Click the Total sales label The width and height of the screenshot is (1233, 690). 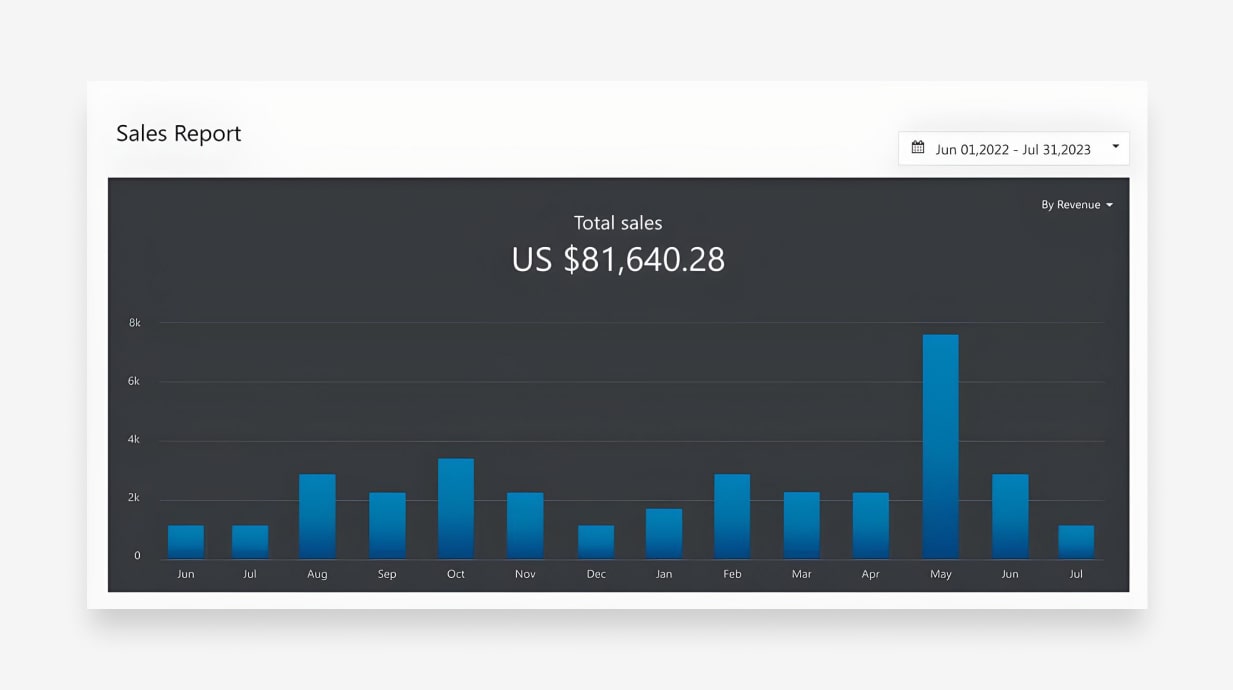click(618, 223)
